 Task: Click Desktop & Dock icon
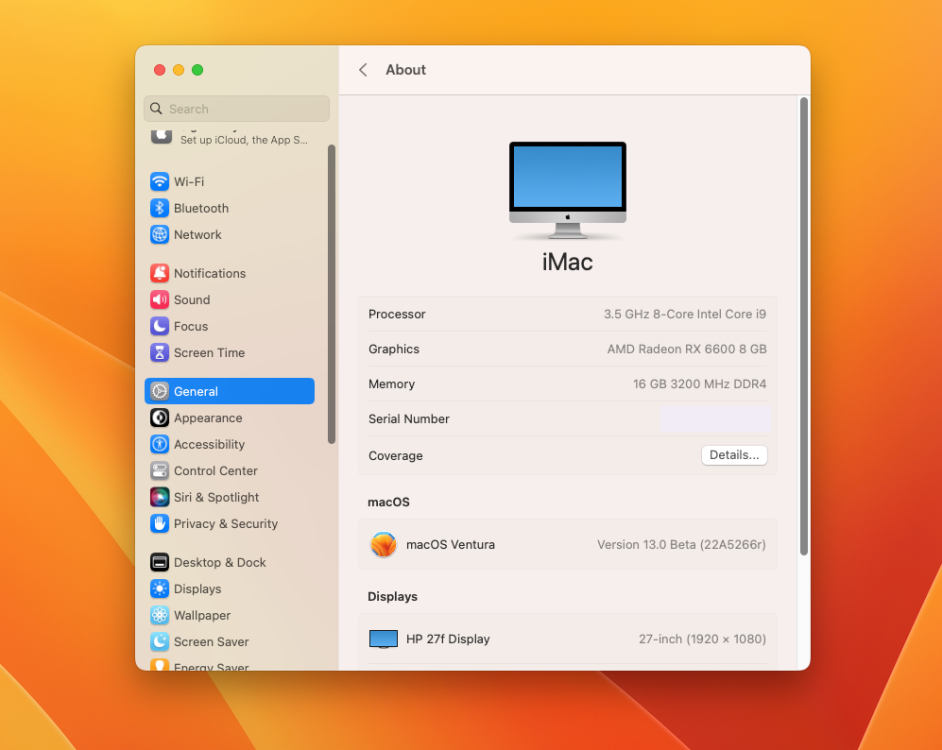click(159, 562)
